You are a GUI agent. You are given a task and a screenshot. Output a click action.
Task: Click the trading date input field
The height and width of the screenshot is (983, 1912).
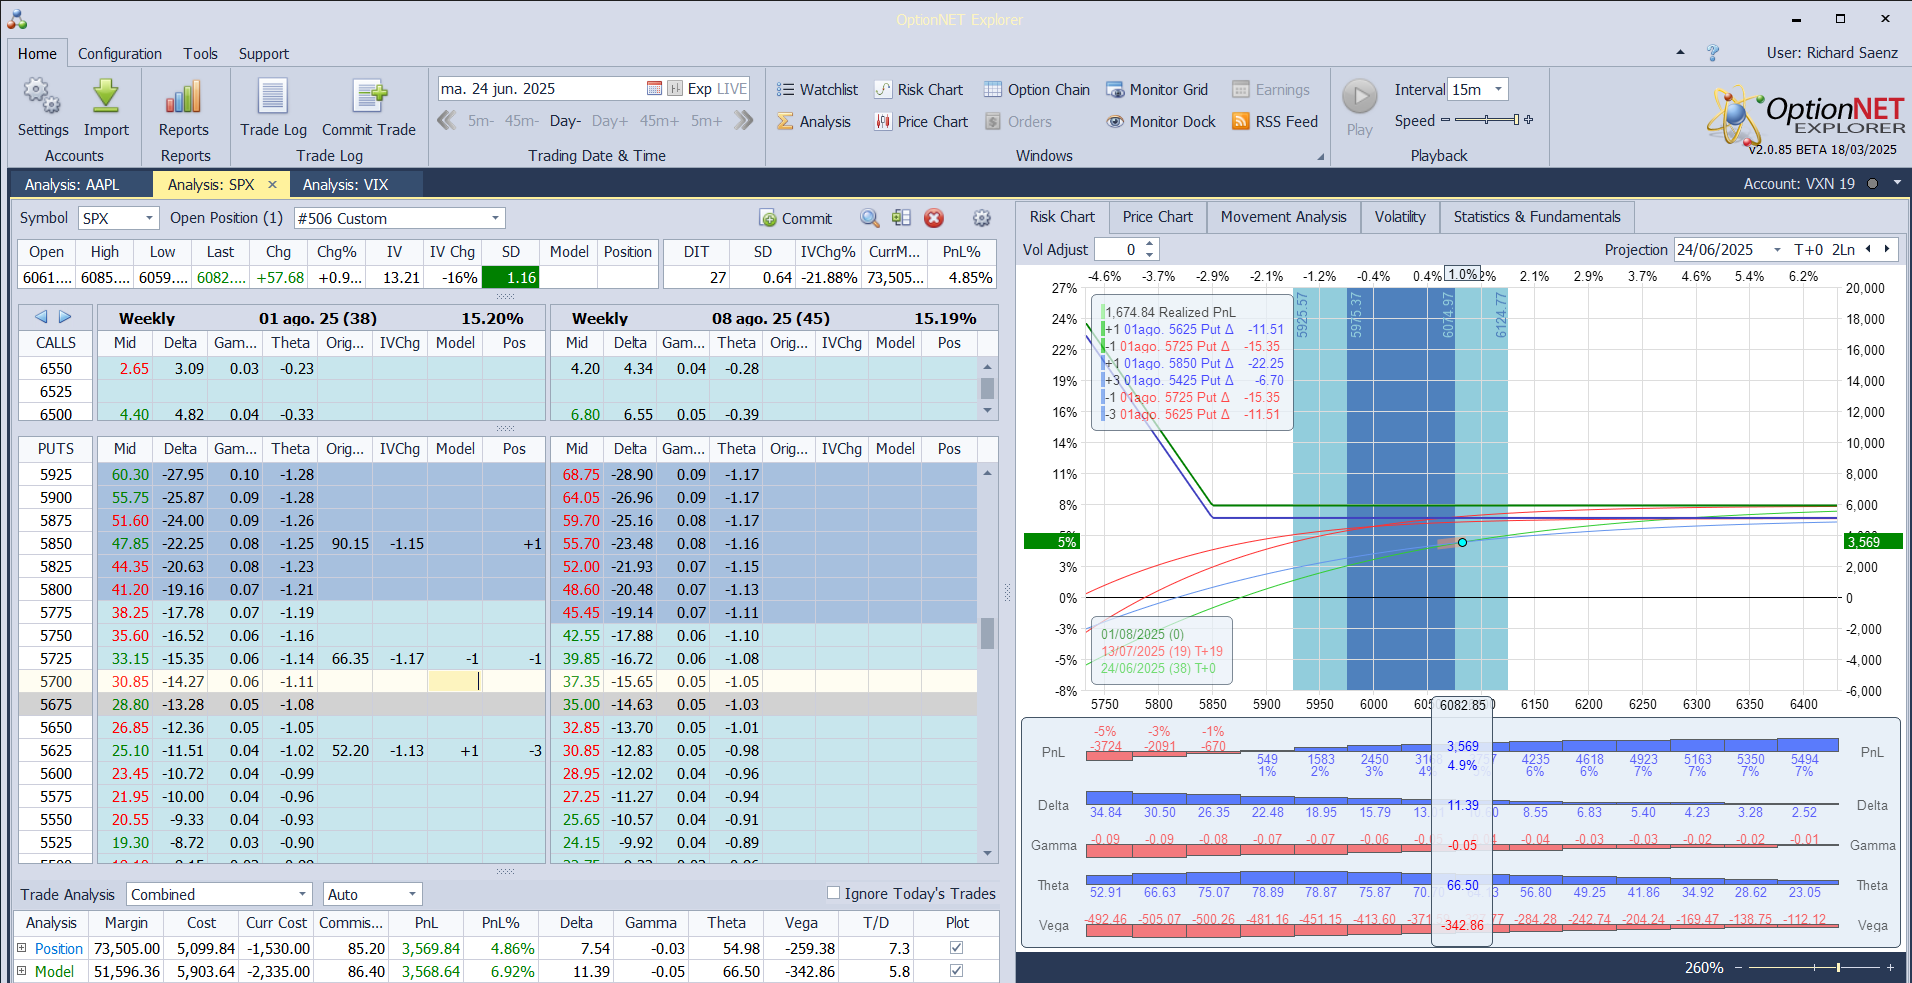[540, 89]
